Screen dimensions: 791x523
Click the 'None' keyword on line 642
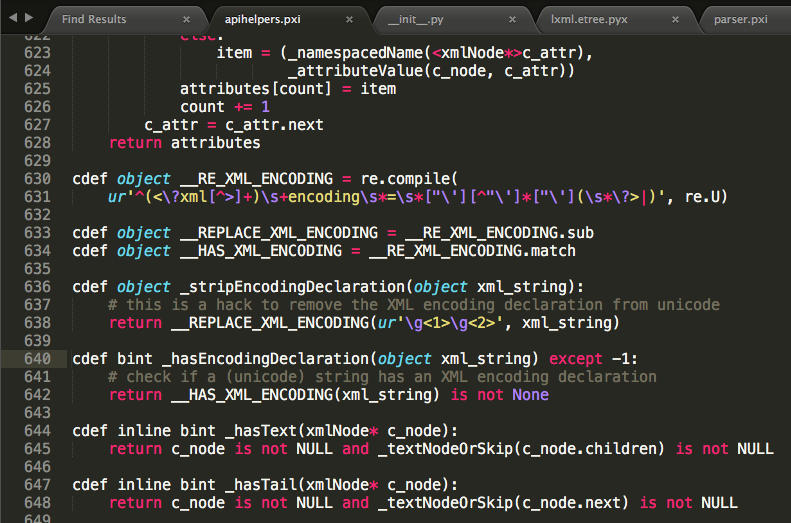[530, 395]
